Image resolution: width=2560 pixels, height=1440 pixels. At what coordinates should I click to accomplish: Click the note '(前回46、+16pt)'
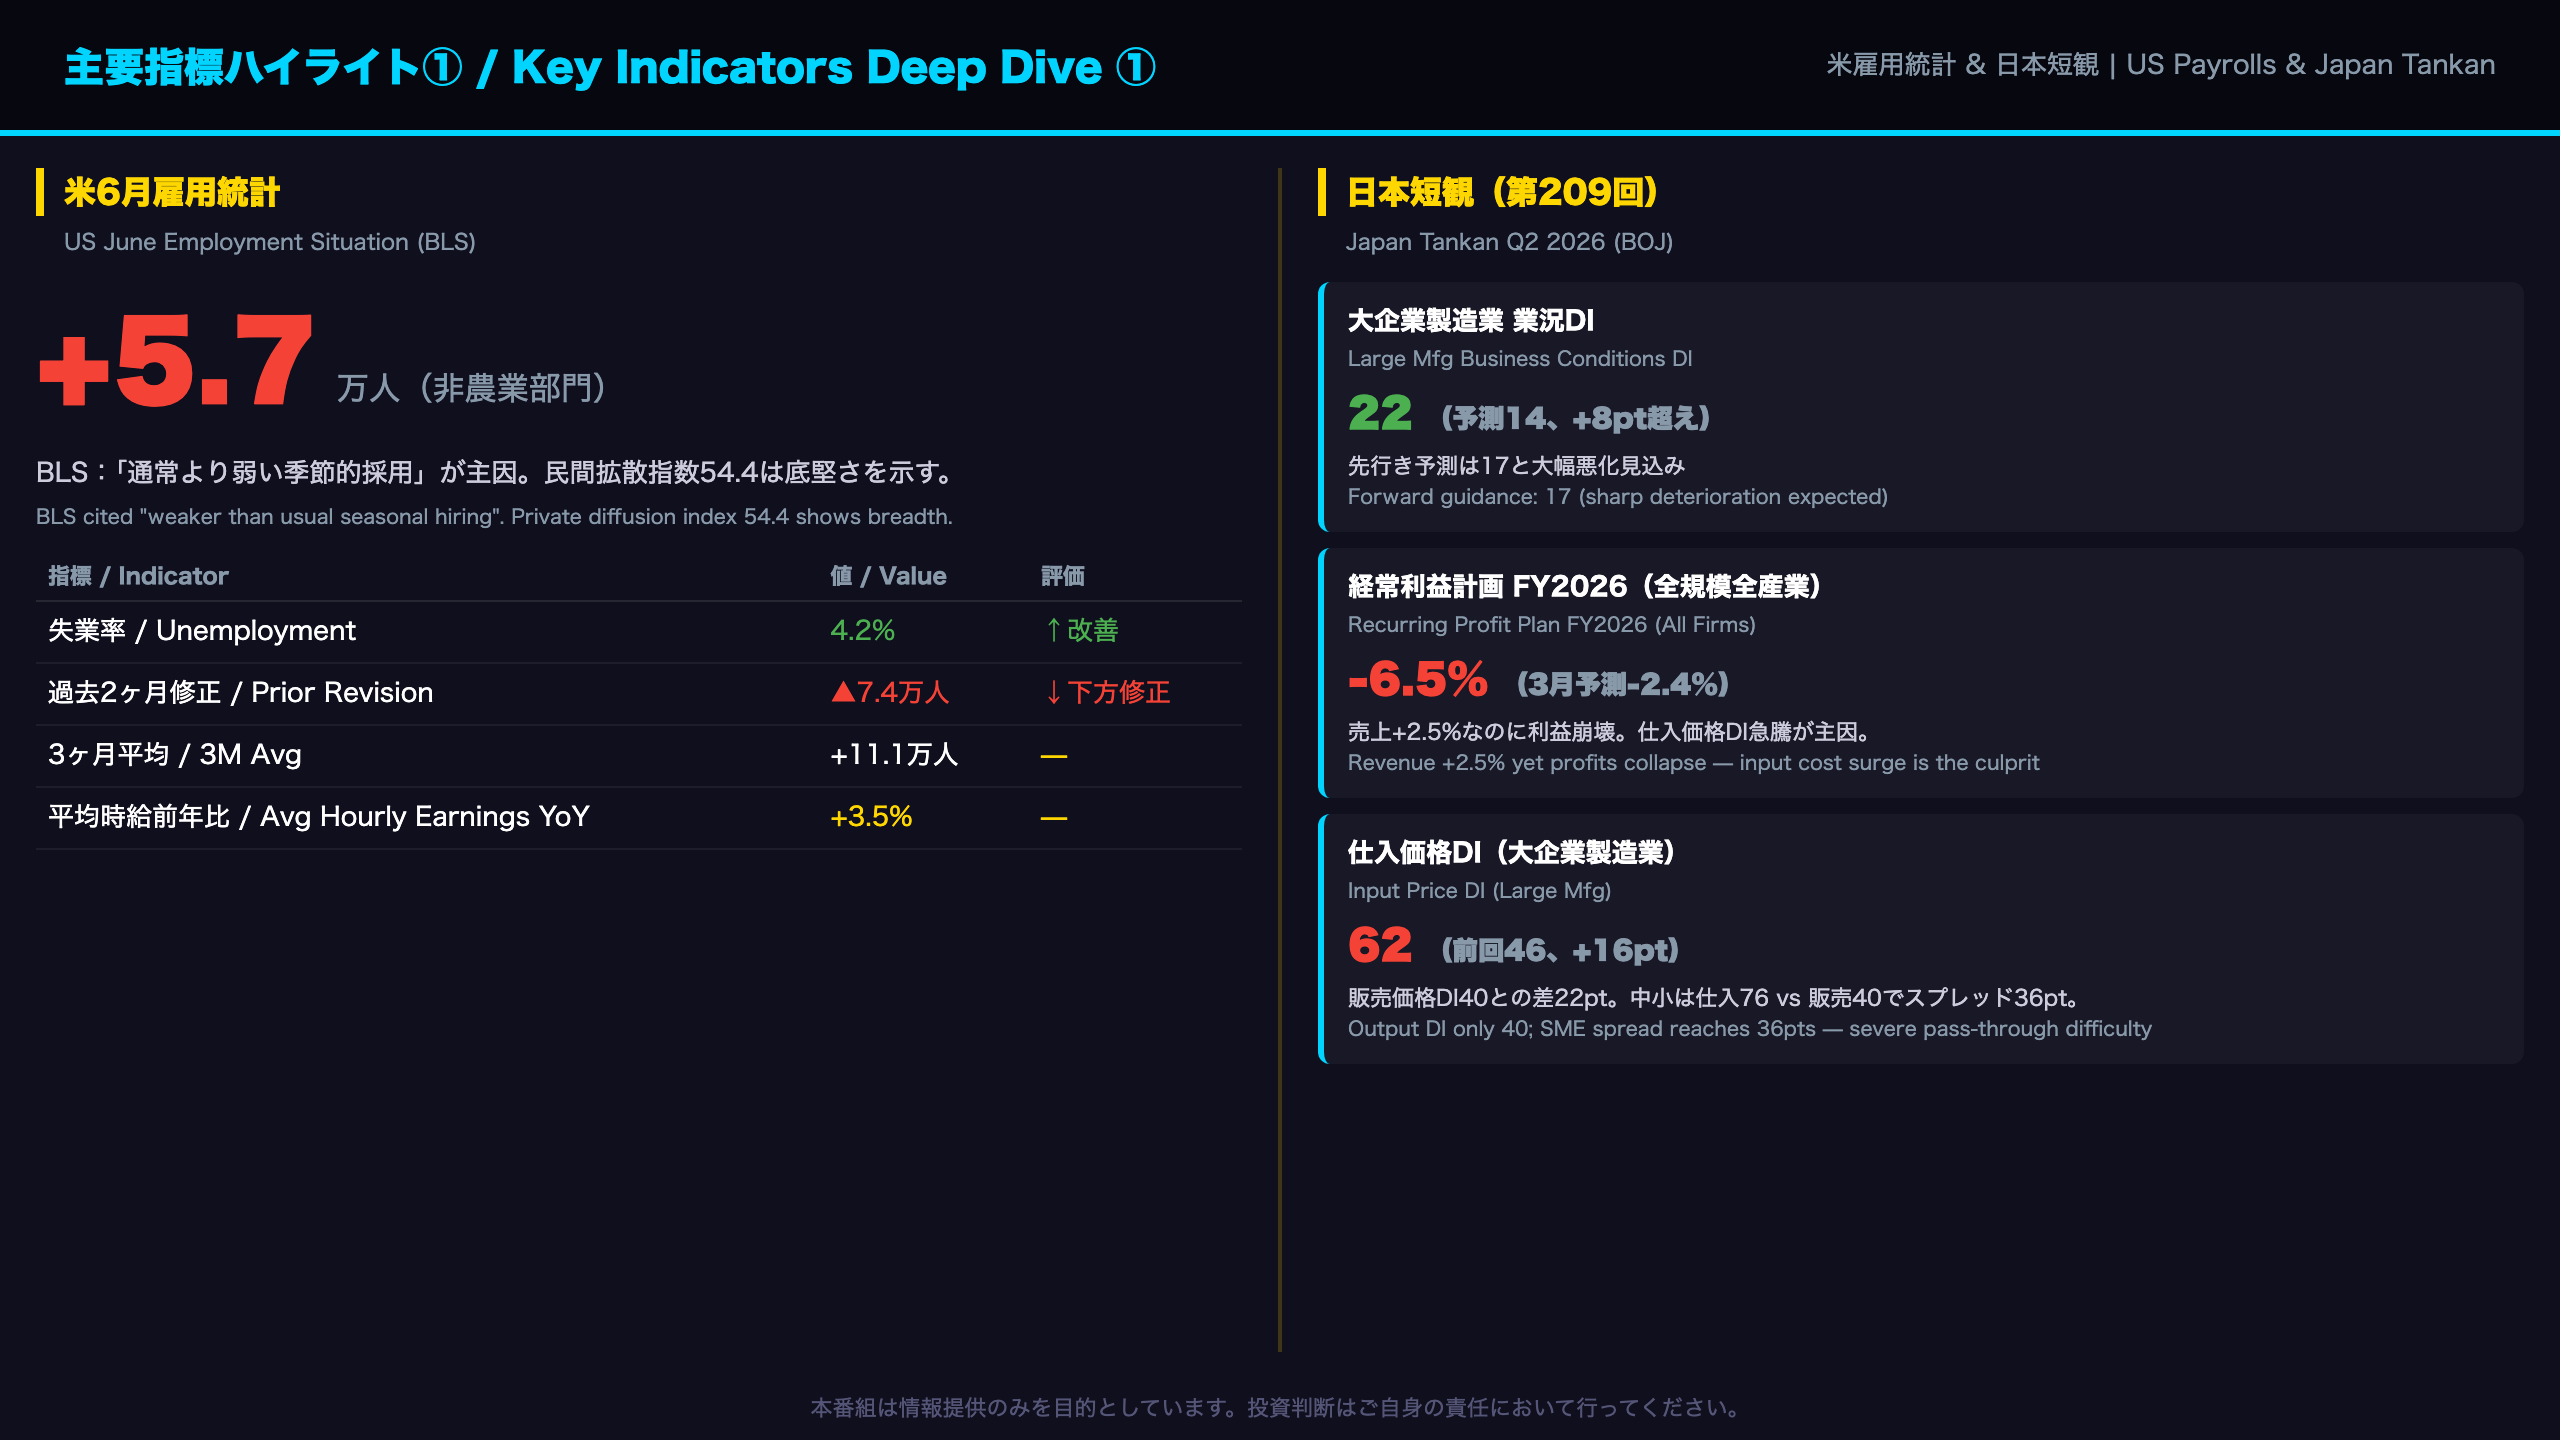[1560, 950]
